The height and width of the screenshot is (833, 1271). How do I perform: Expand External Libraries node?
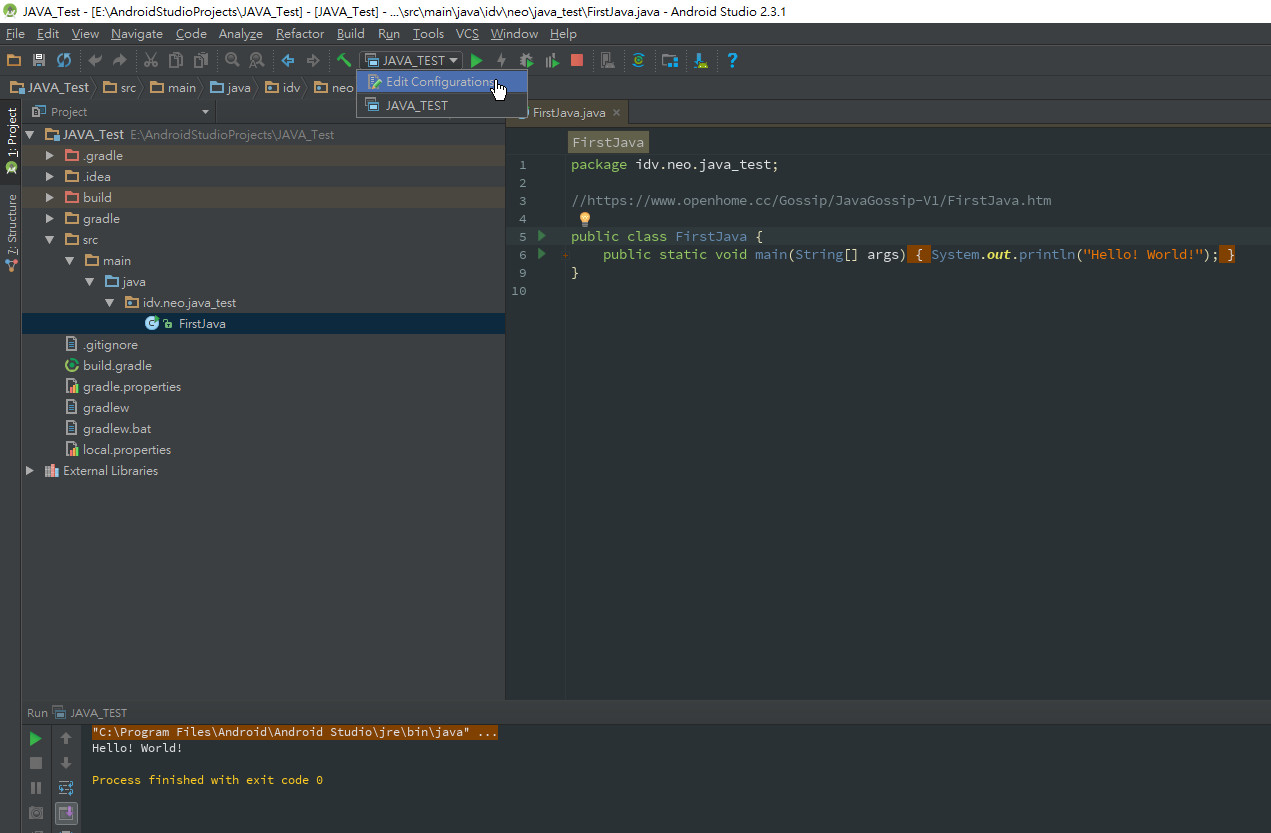coord(29,471)
